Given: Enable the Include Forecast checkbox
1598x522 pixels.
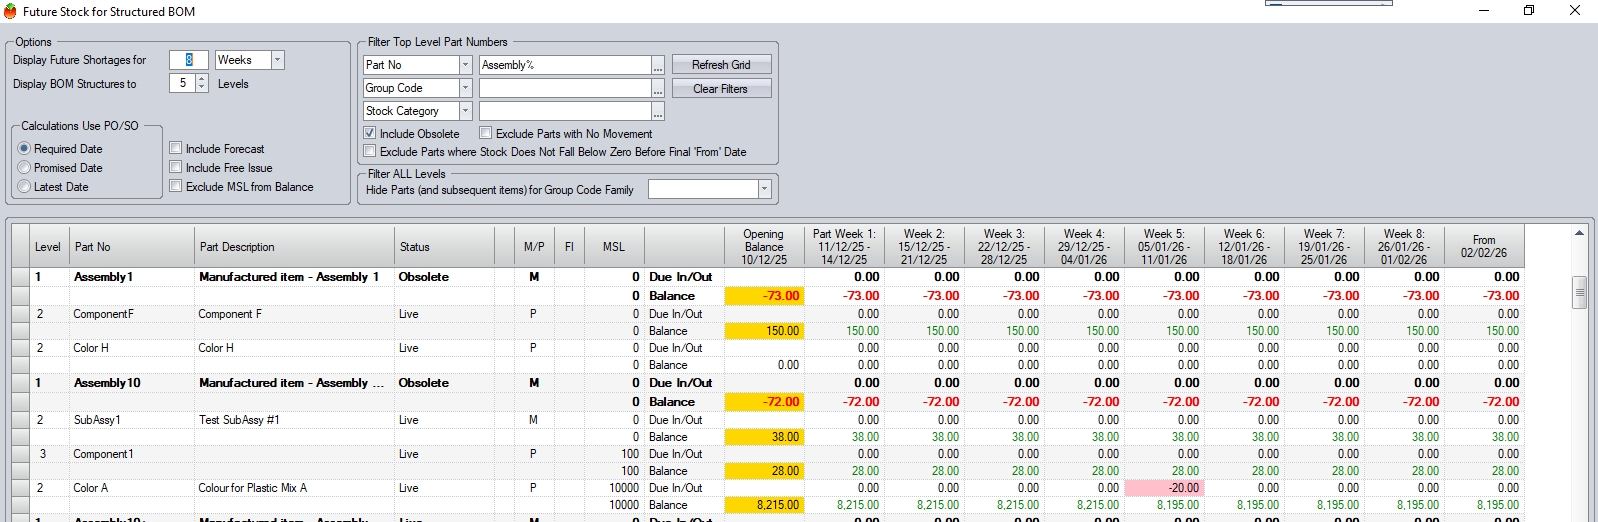Looking at the screenshot, I should 176,148.
